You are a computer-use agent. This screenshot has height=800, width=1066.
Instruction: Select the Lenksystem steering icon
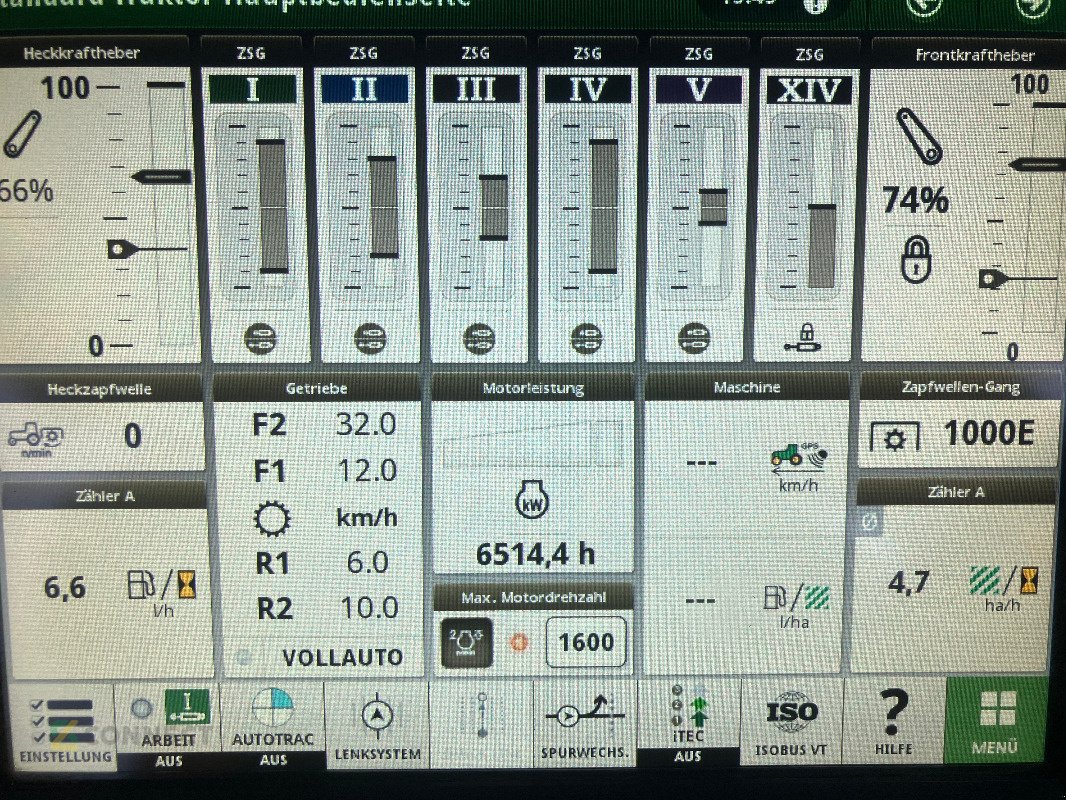[x=375, y=720]
